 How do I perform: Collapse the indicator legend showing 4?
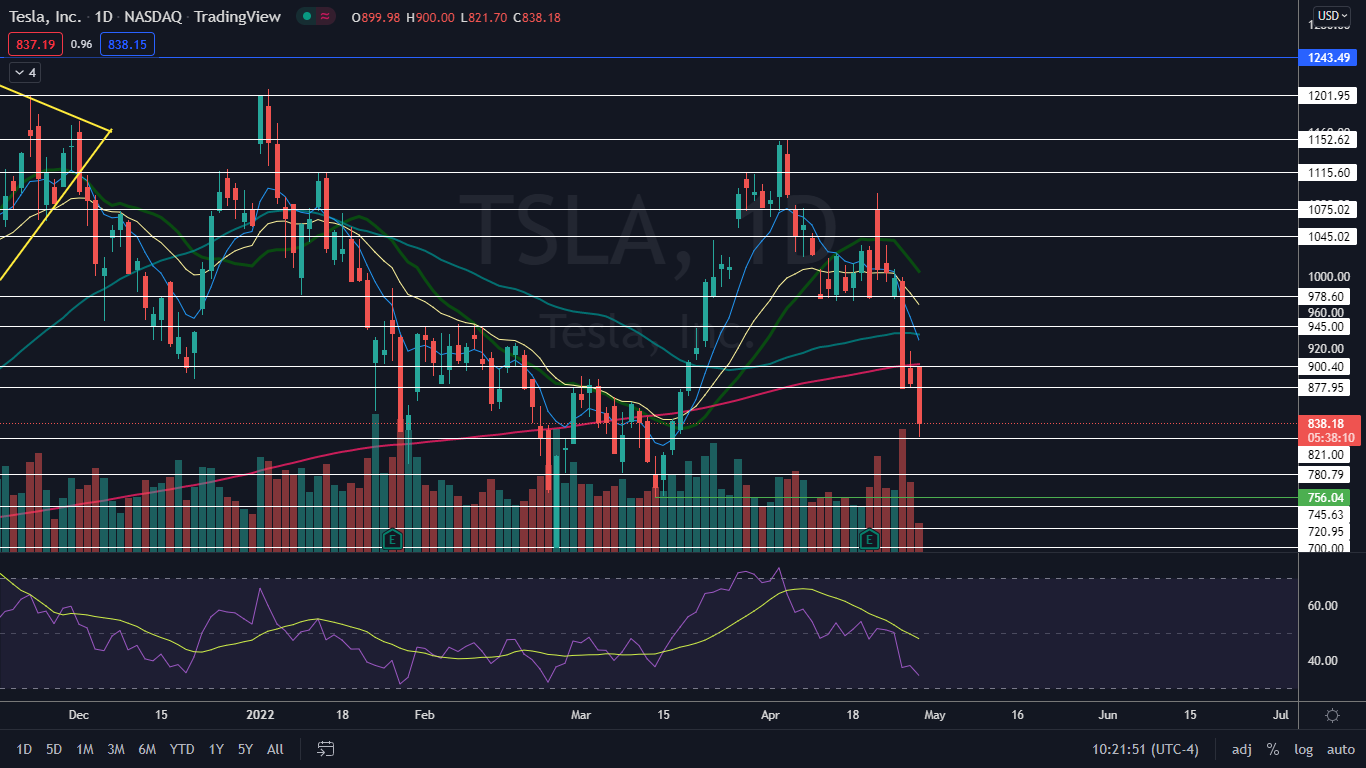25,72
